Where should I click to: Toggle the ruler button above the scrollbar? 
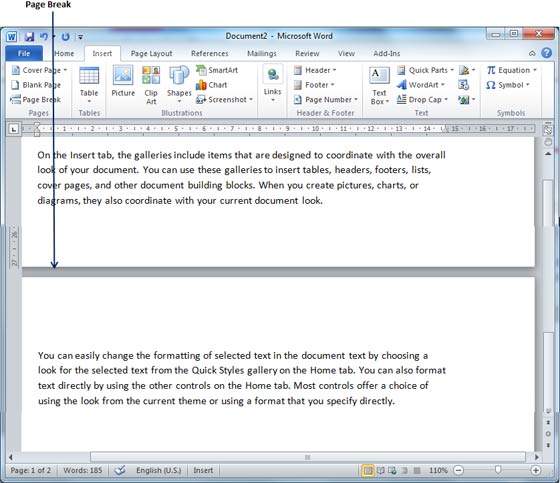[x=548, y=130]
